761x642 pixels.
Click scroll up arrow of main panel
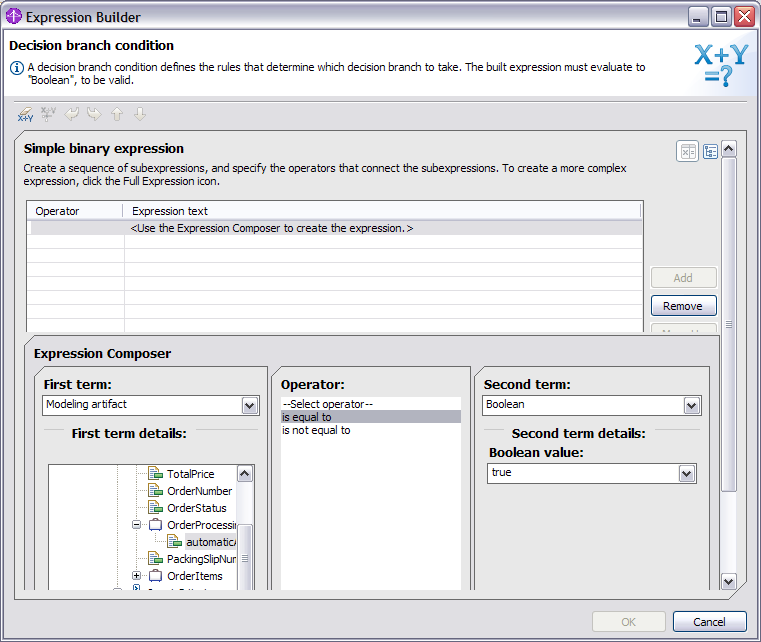pos(728,148)
